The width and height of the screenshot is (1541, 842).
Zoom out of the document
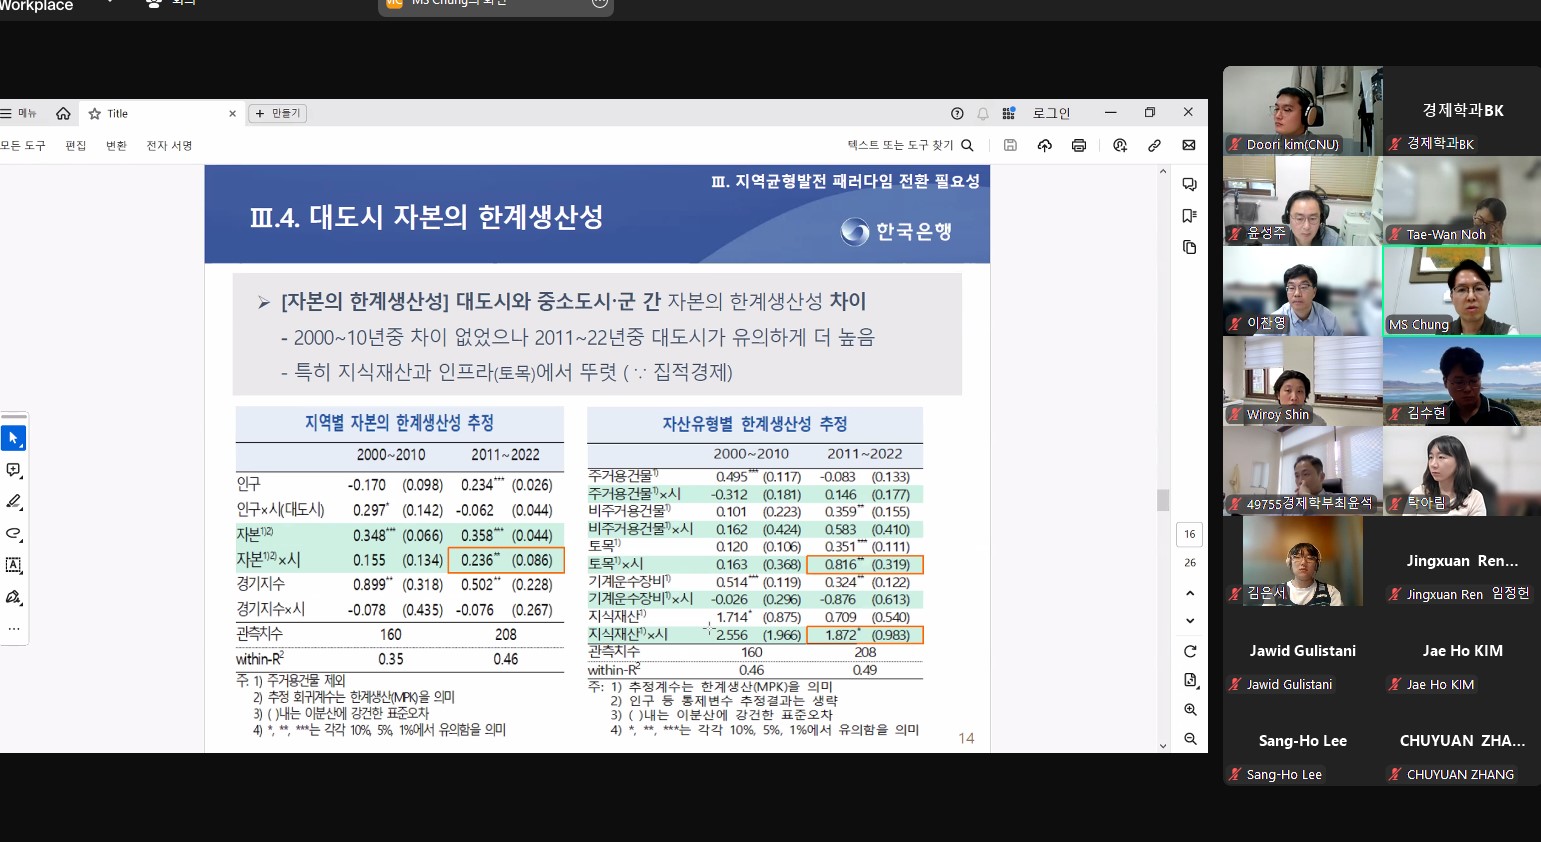(1190, 739)
